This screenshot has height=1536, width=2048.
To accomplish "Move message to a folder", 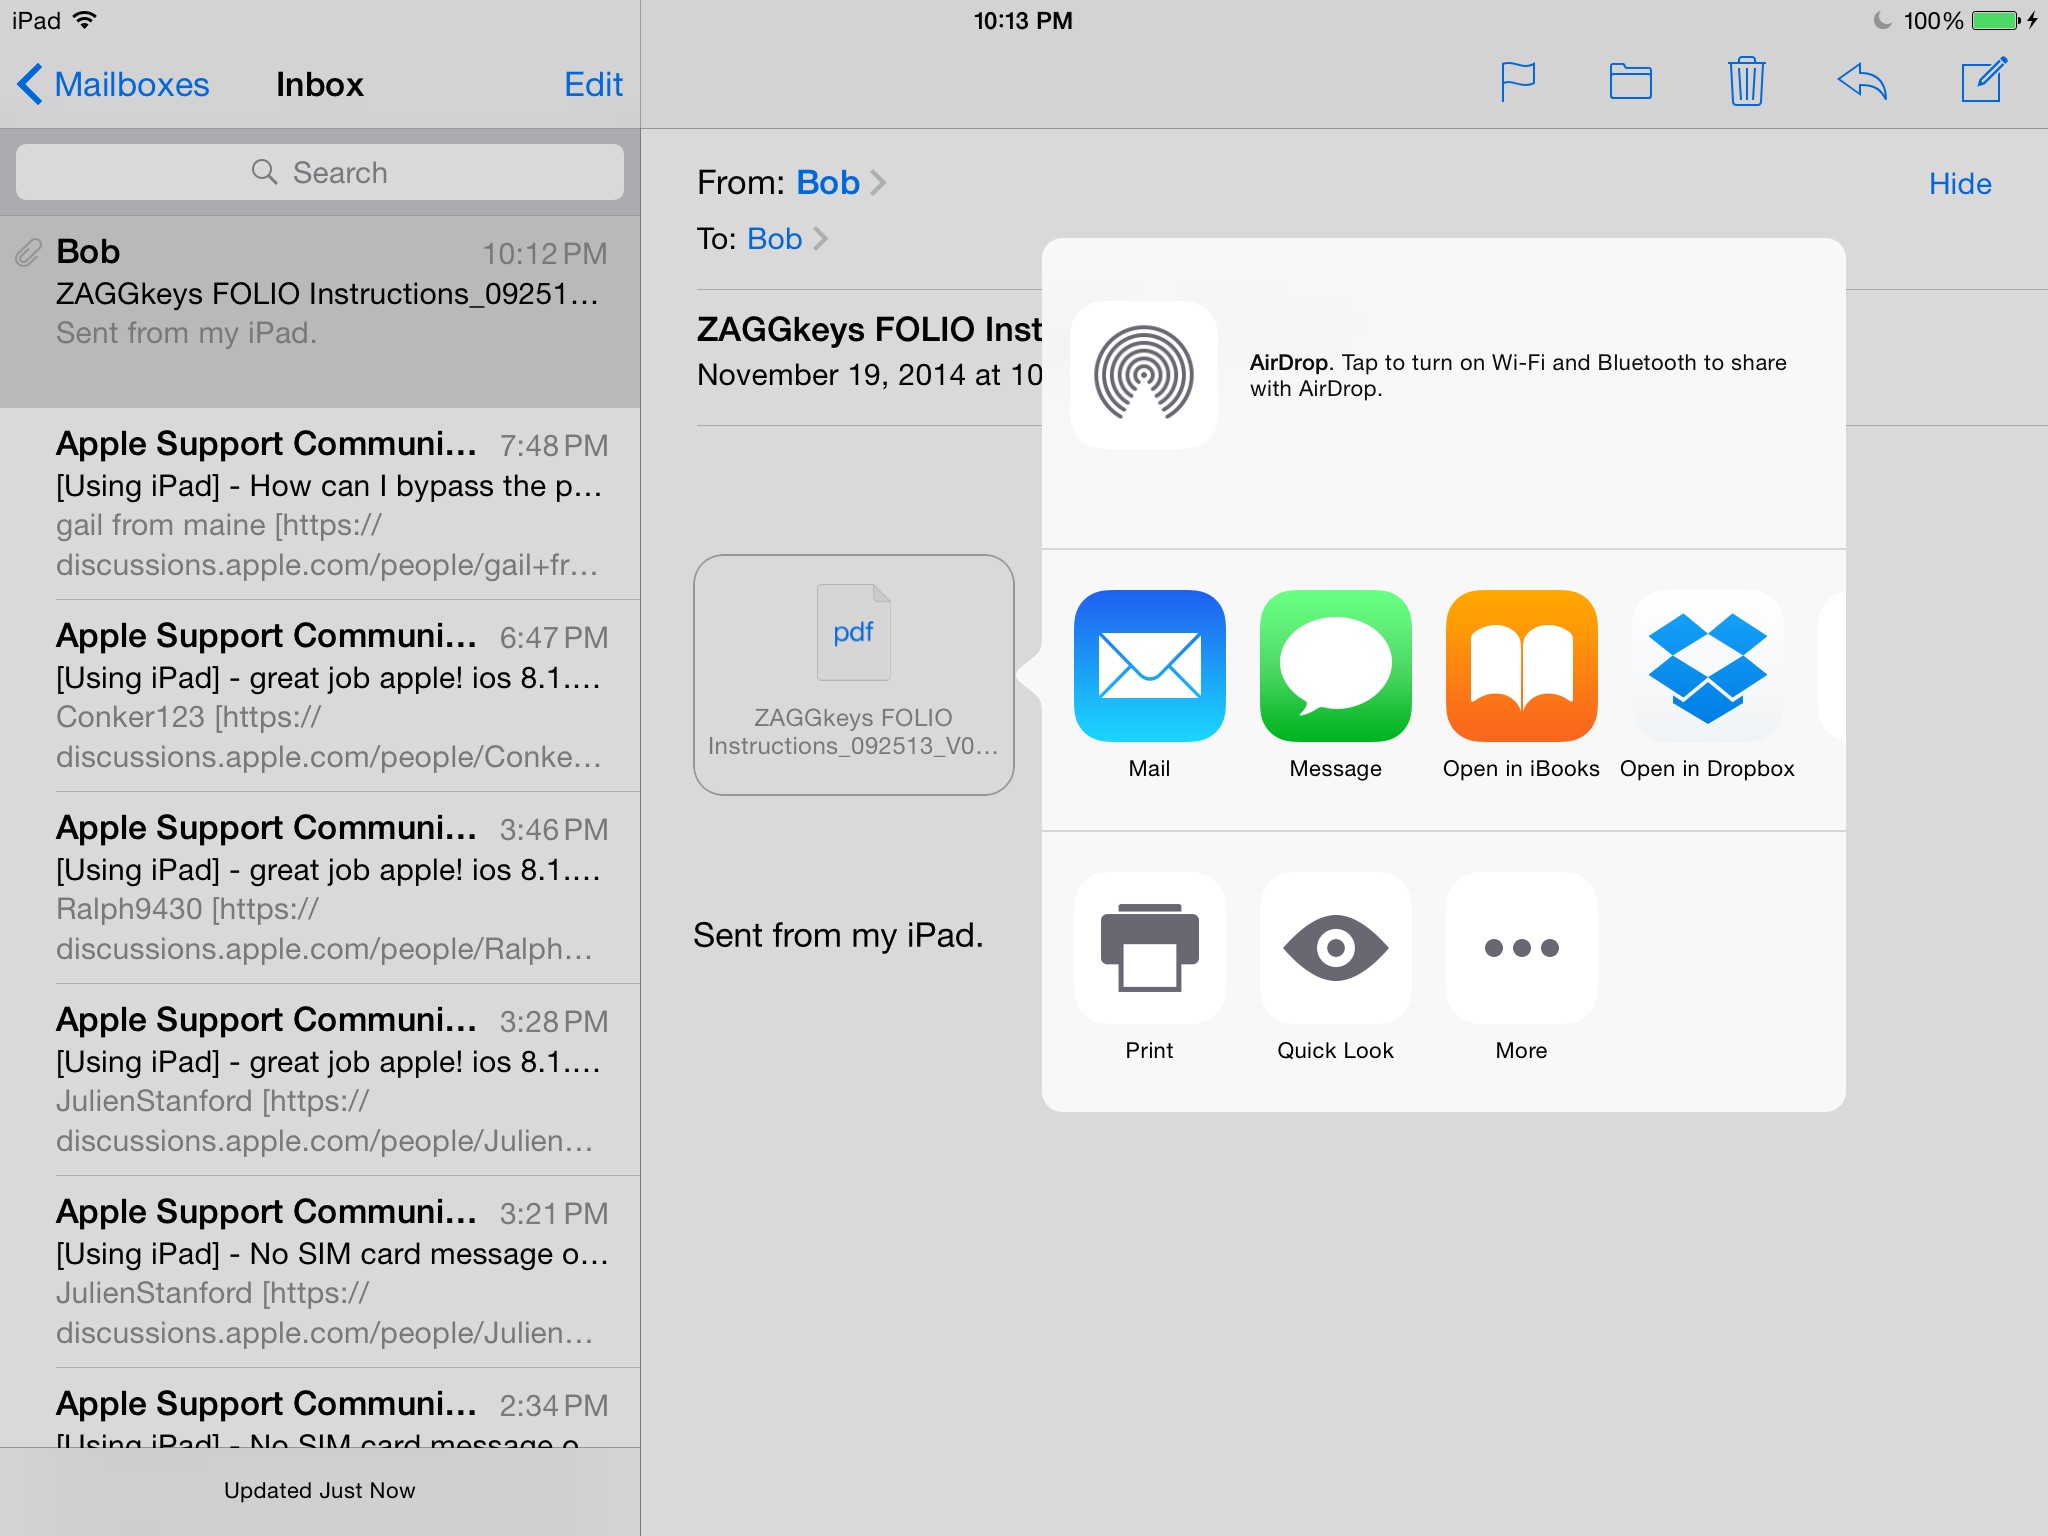I will point(1630,82).
